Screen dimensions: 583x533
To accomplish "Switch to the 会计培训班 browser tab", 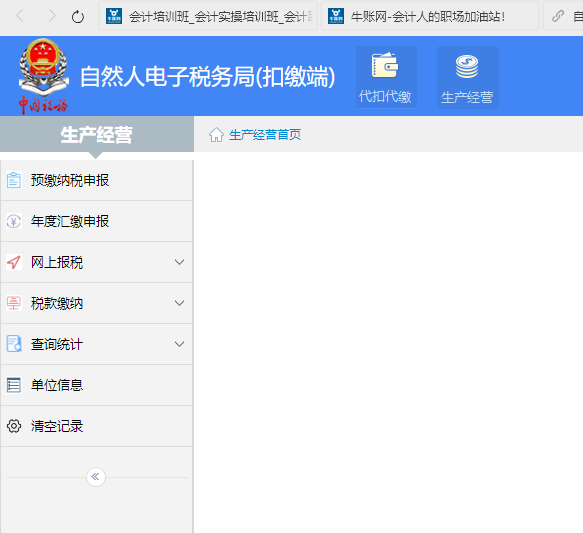I will tap(208, 16).
